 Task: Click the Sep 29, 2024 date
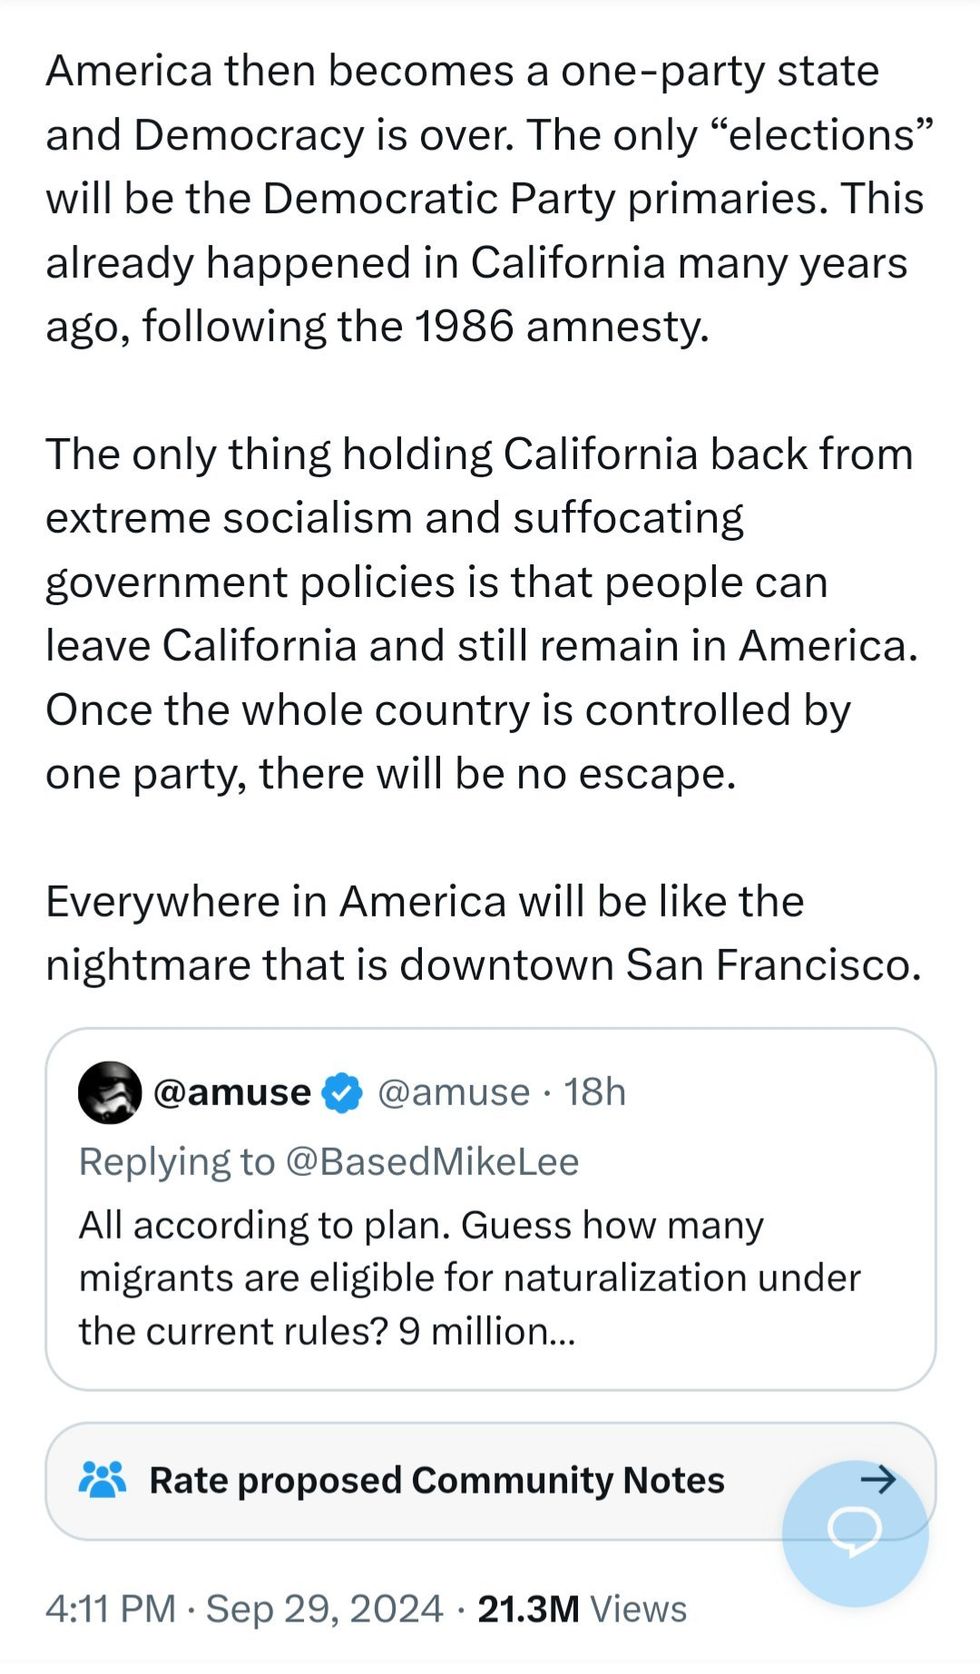click(x=324, y=1608)
